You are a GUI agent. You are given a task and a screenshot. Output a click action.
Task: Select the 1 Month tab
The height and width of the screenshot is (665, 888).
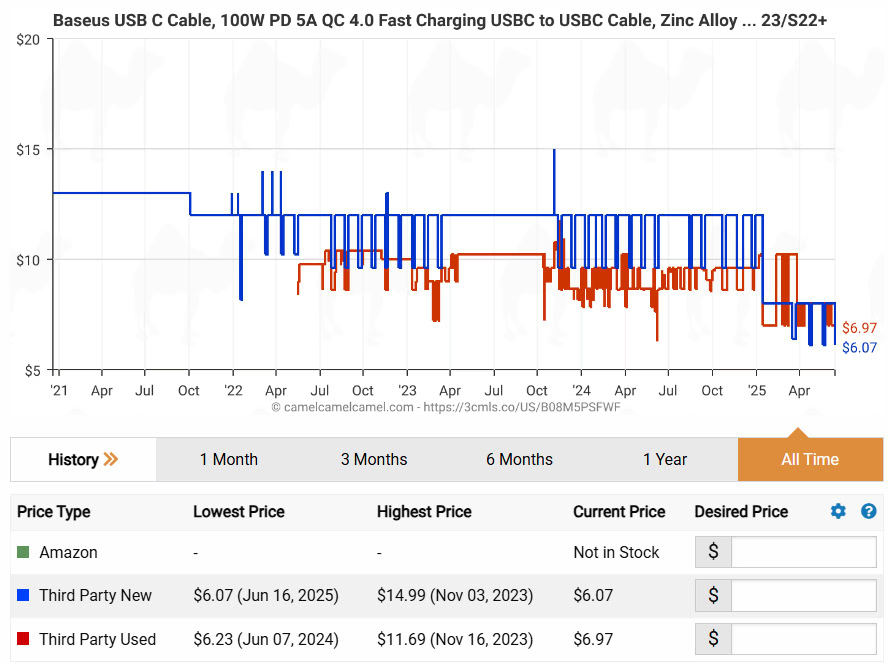click(228, 460)
